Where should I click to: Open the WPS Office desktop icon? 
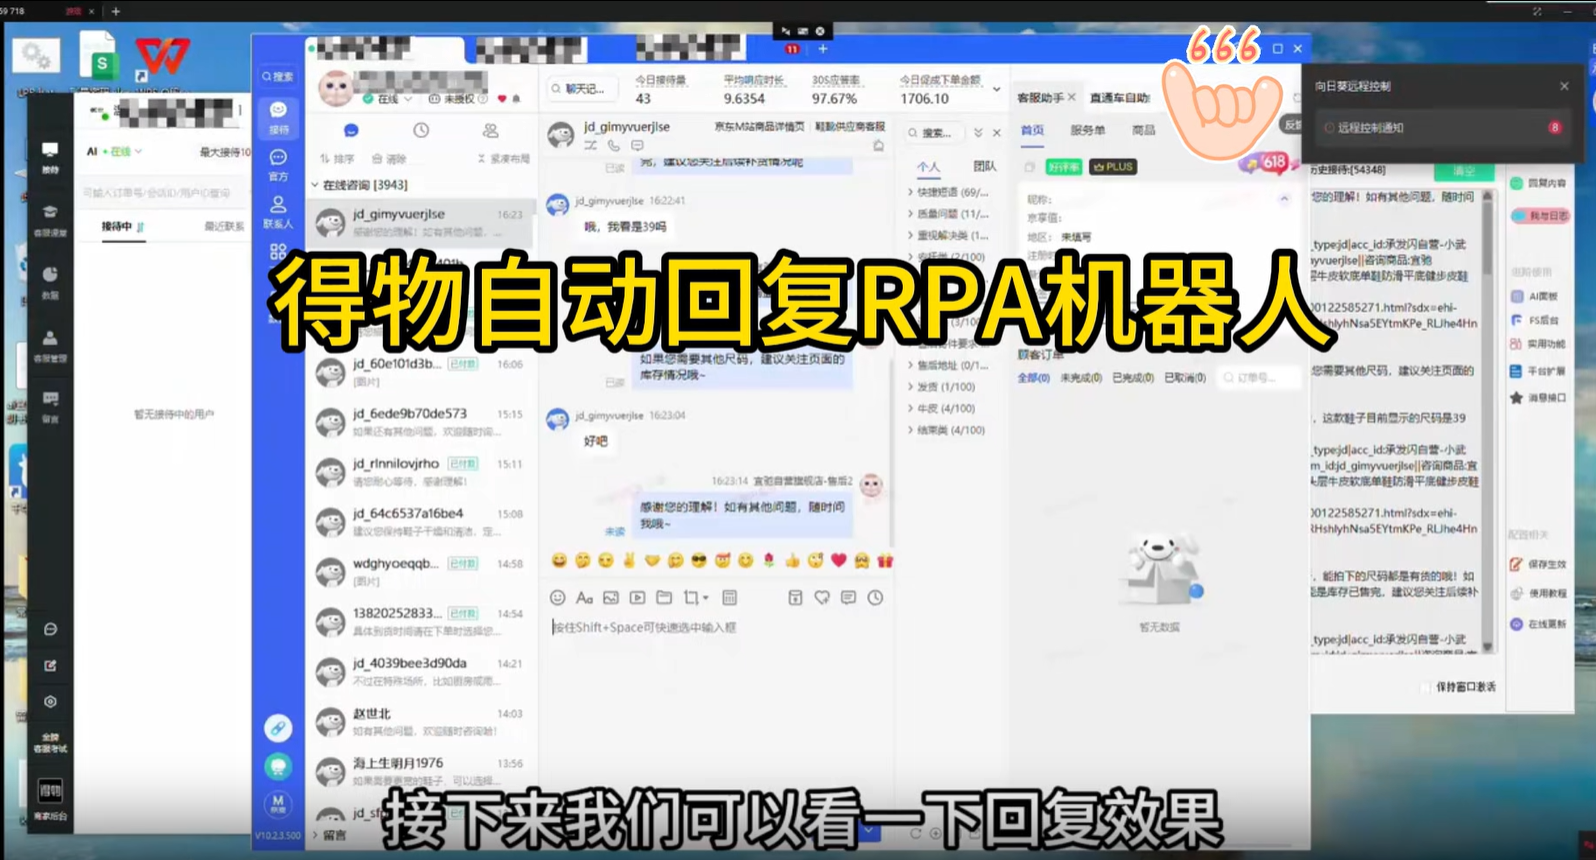pos(162,57)
